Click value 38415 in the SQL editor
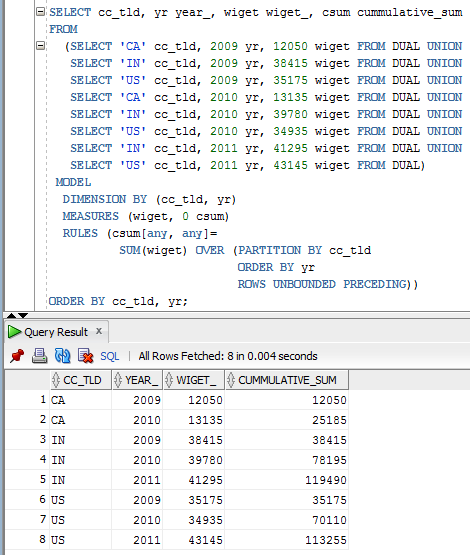Viewport: 470px width, 555px height. (290, 63)
